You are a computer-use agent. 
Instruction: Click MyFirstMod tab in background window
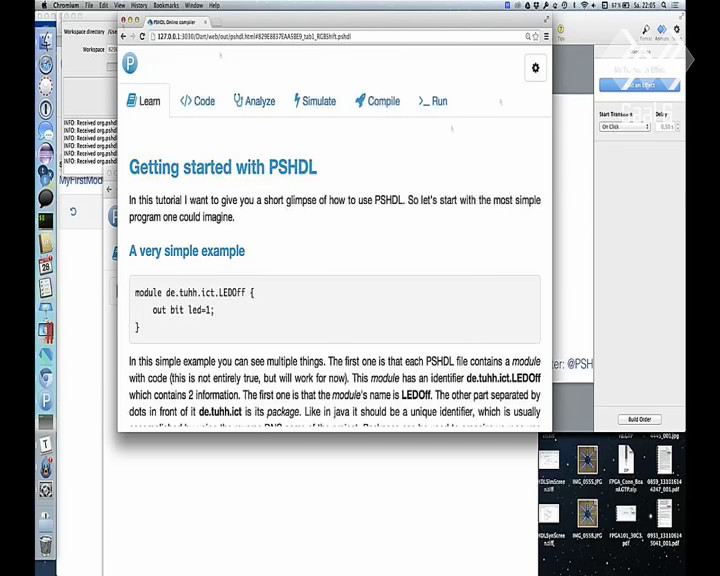tap(81, 180)
